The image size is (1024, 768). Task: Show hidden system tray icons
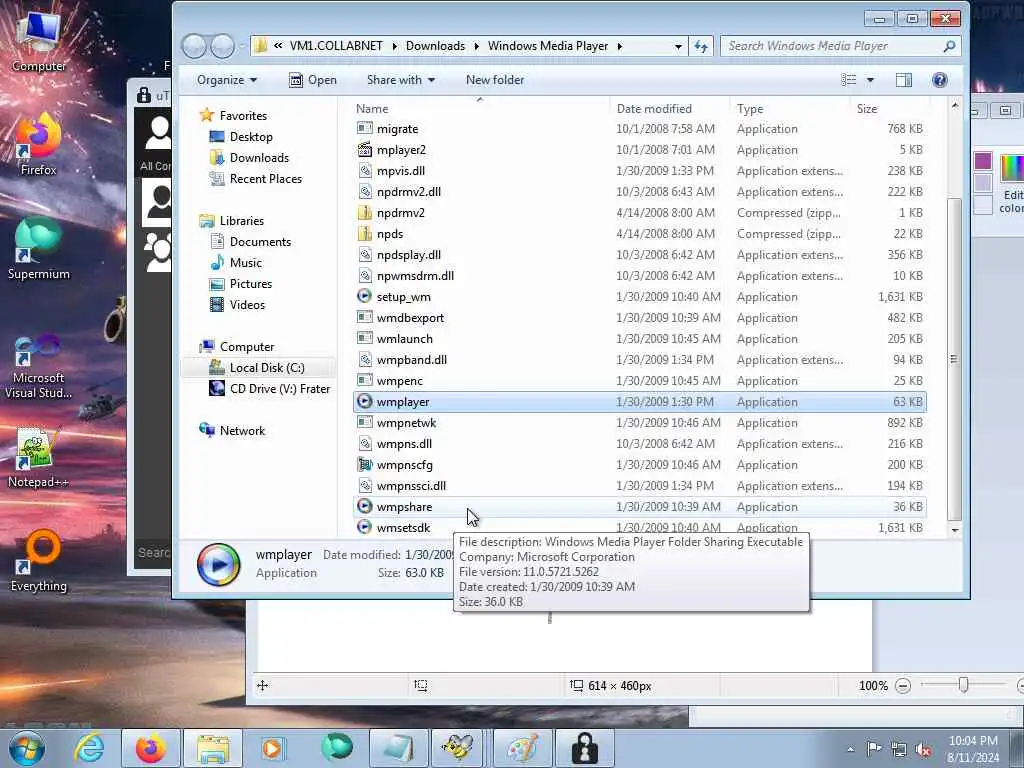(x=850, y=749)
